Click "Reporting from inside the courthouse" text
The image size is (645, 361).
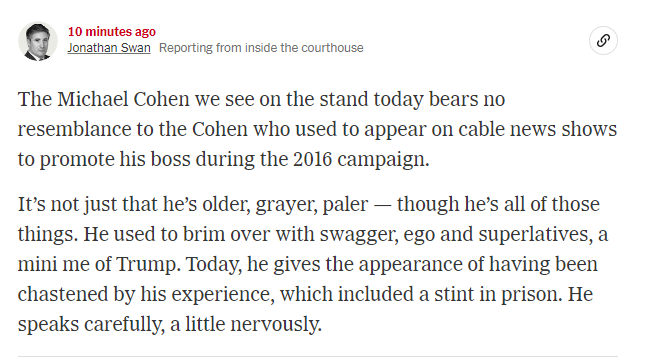(x=261, y=48)
